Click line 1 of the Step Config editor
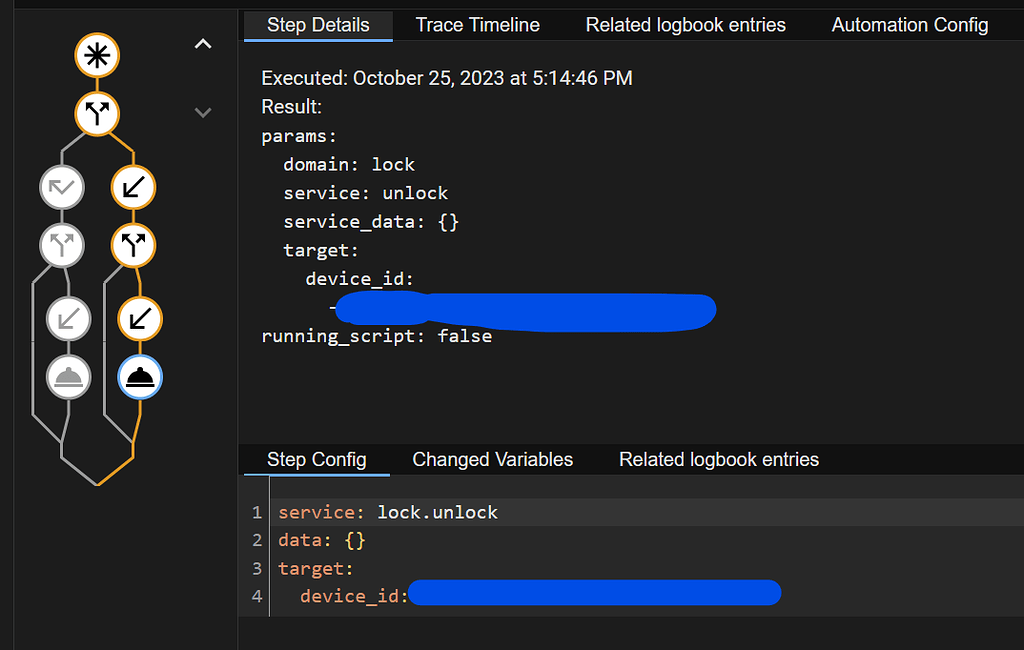The height and width of the screenshot is (650, 1024). tap(387, 512)
